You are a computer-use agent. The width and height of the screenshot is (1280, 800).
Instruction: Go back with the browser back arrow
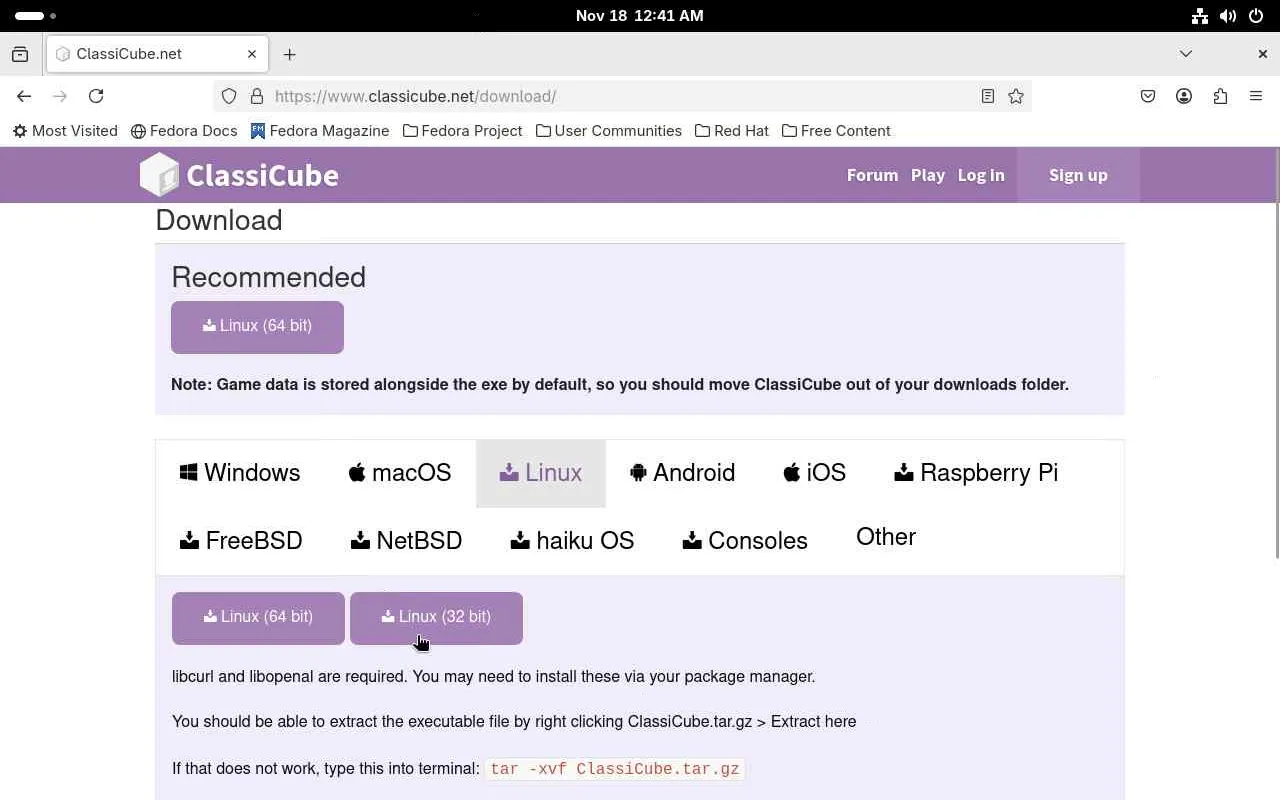[24, 96]
